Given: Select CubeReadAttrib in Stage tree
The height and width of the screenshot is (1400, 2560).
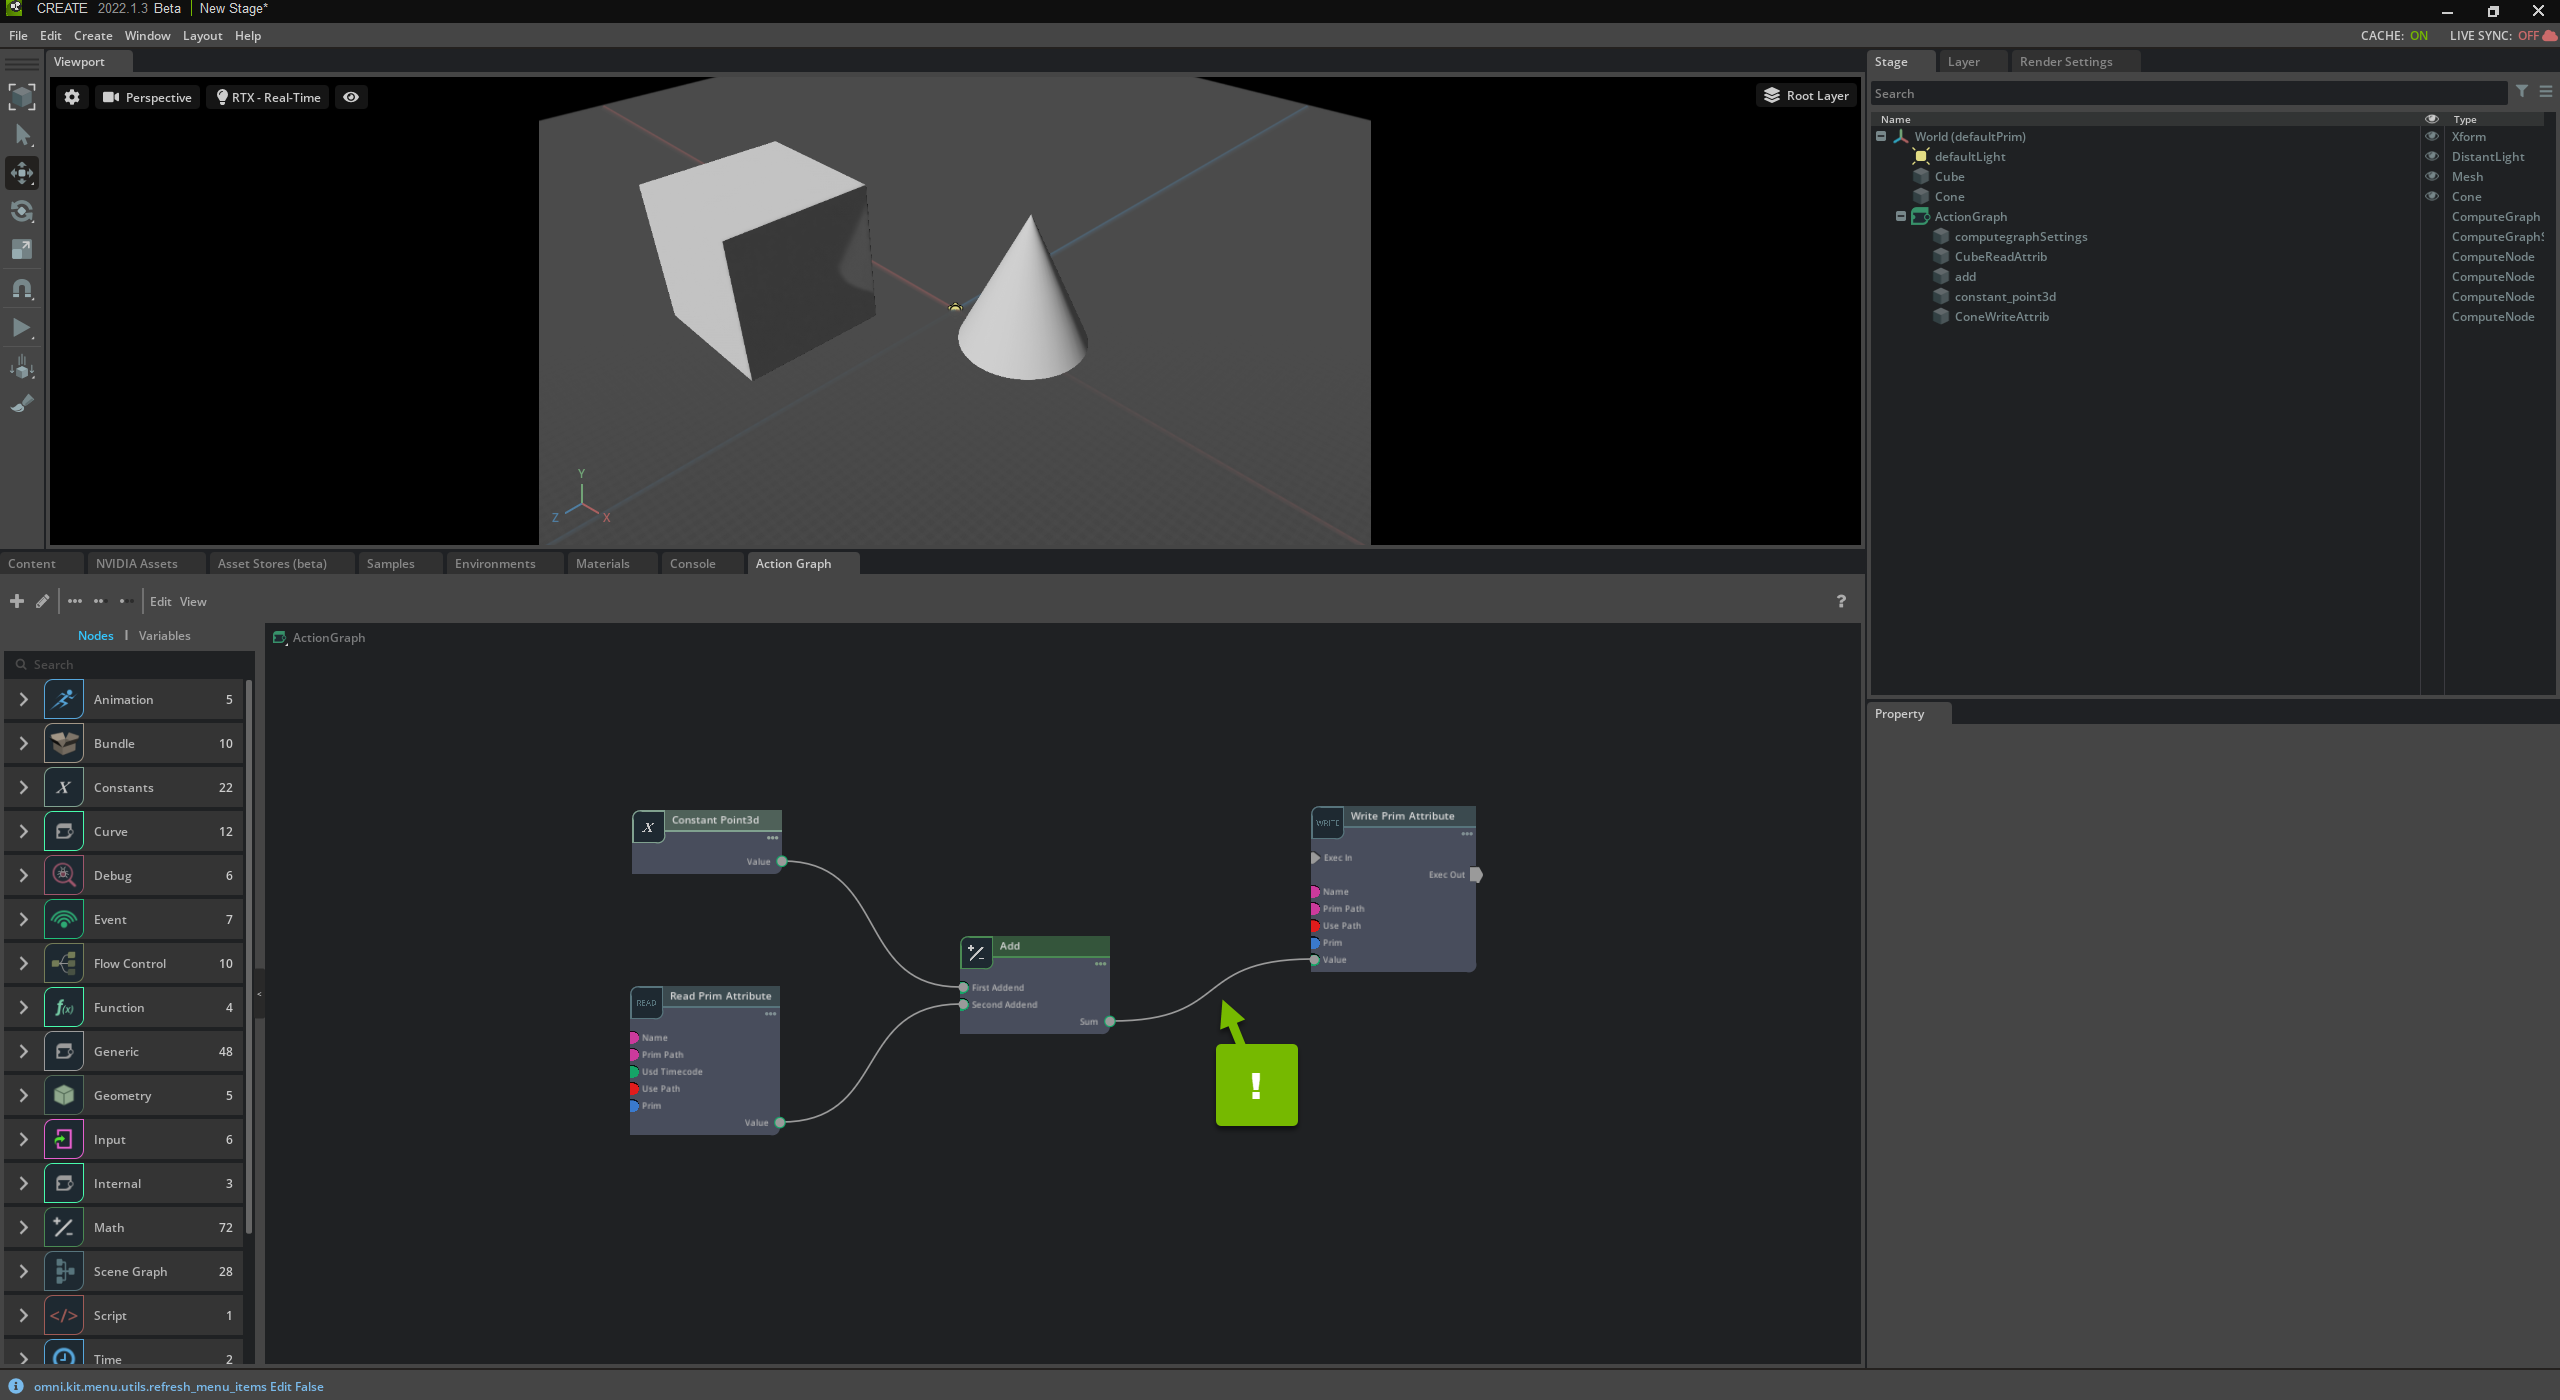Looking at the screenshot, I should (2000, 256).
